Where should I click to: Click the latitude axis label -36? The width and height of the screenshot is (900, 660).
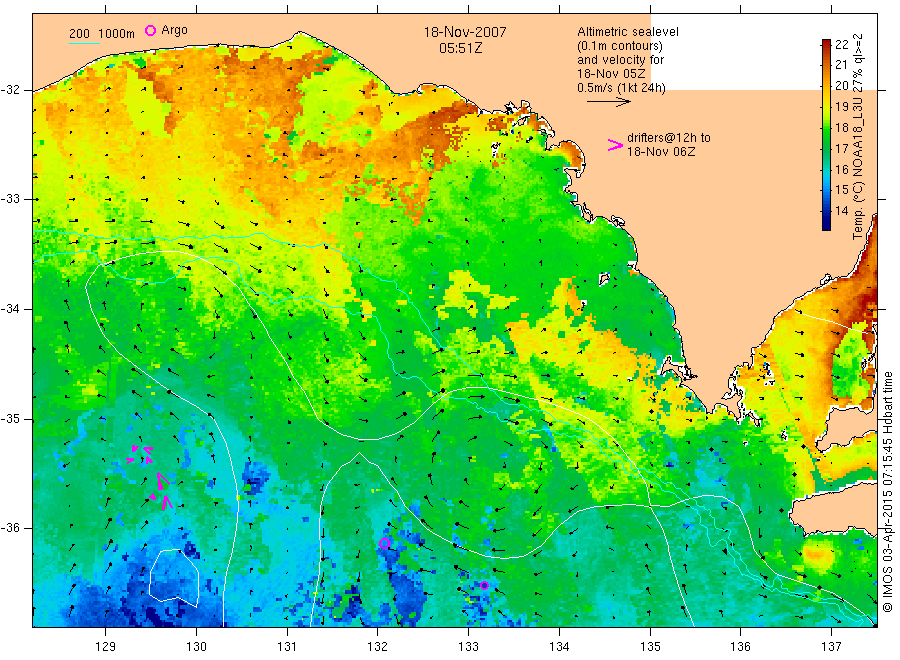[x=10, y=527]
